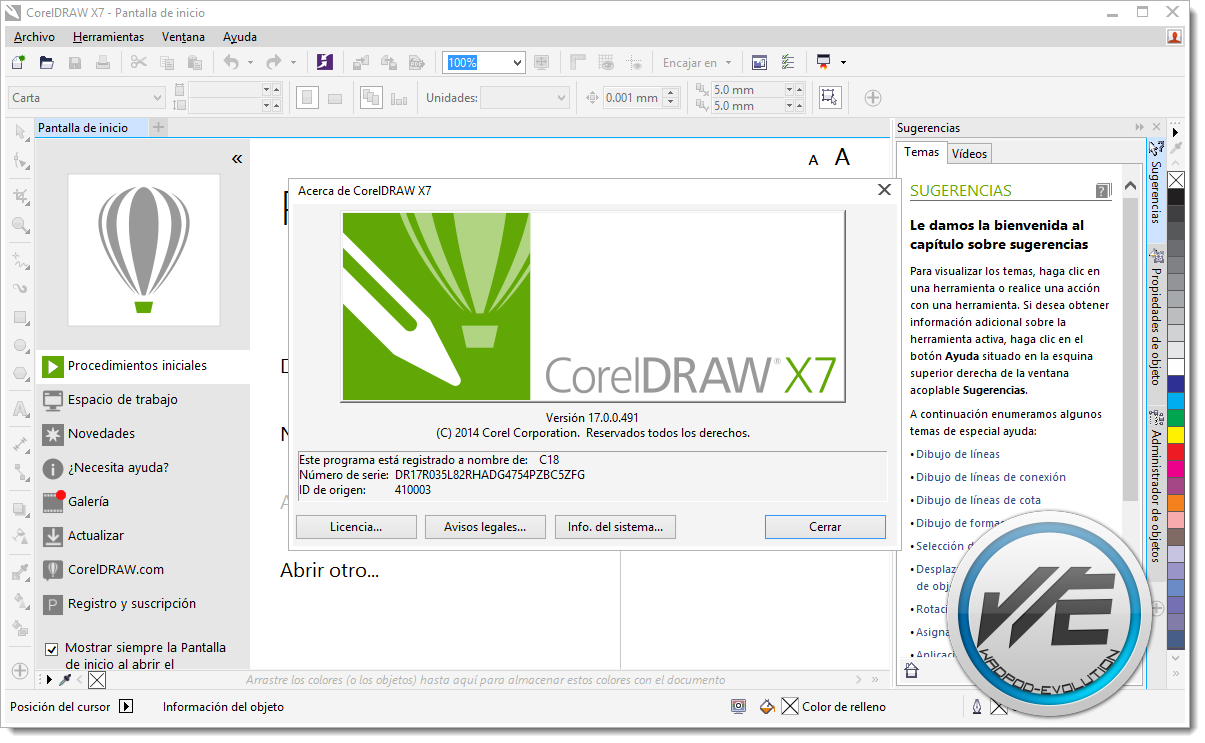Screen dimensions: 1205x743
Task: Click the add plus icon in property bar
Action: pos(872,97)
